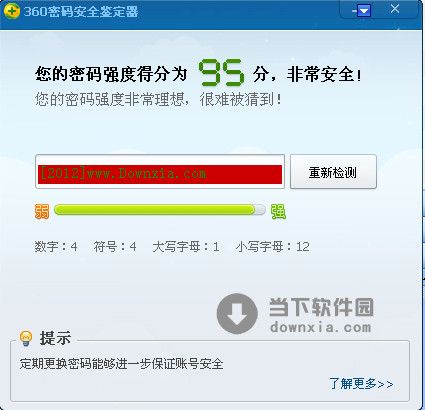Select the 数字：4 count text
This screenshot has height=410, width=425.
56,247
